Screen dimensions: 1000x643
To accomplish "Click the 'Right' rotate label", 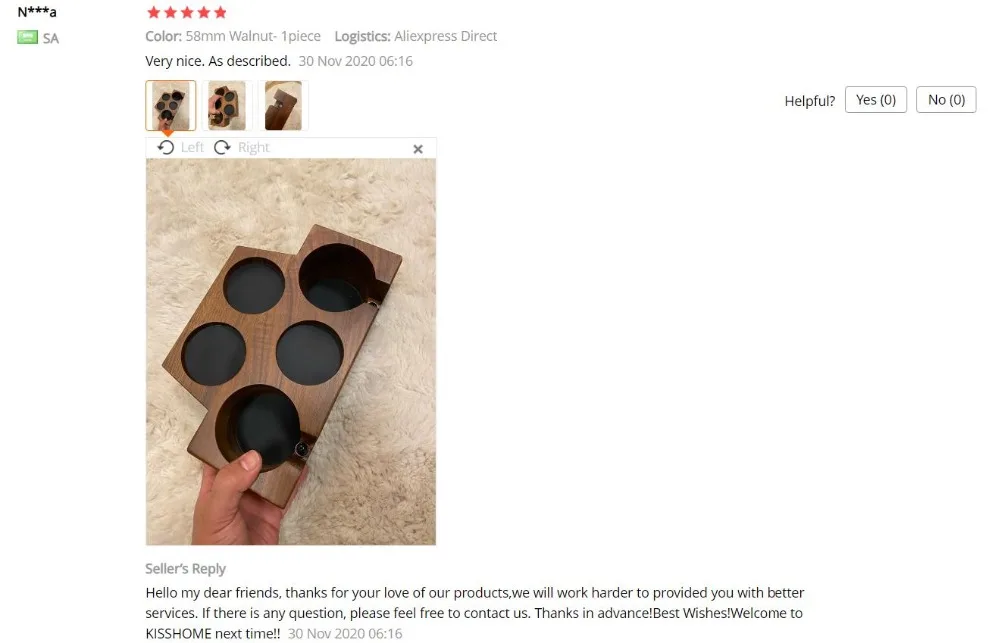I will tap(253, 147).
